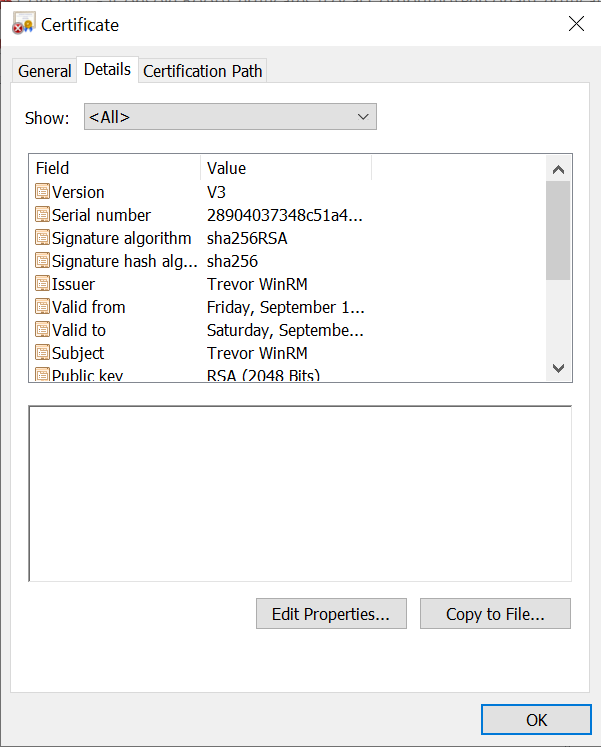Viewport: 601px width, 747px height.
Task: Click Copy to File button
Action: [x=495, y=614]
